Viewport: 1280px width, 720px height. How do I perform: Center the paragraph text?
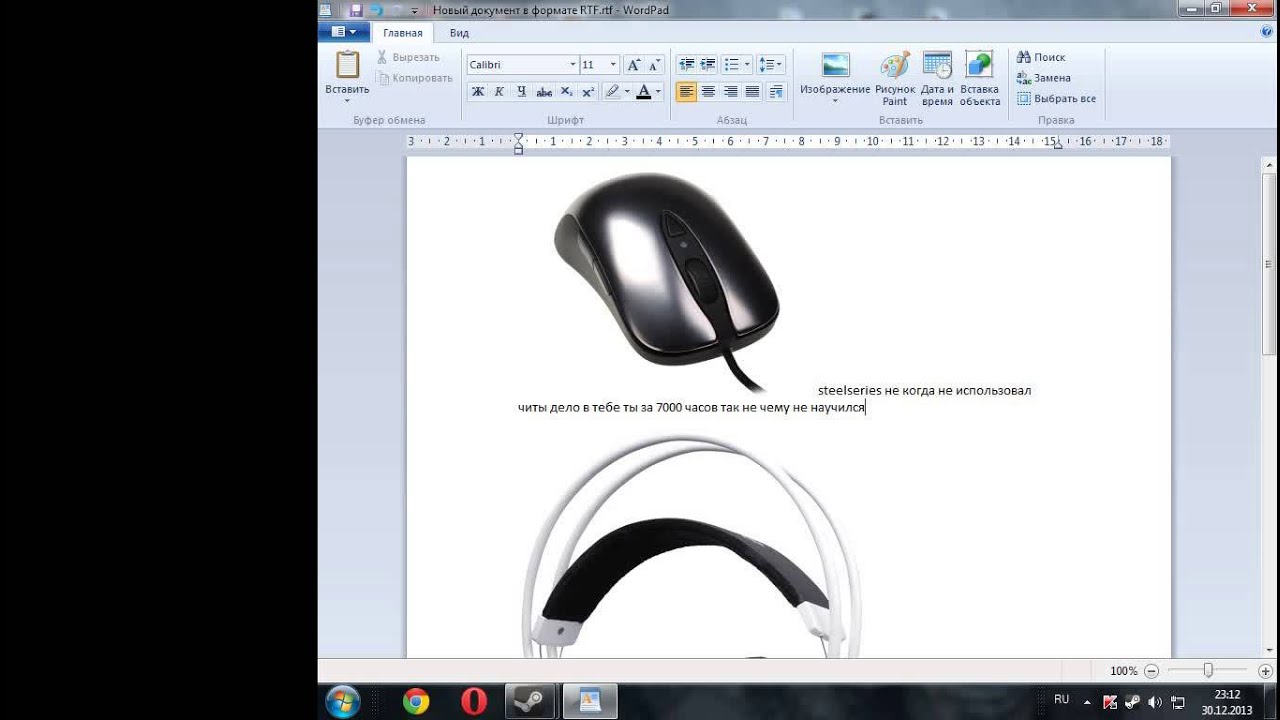tap(708, 92)
